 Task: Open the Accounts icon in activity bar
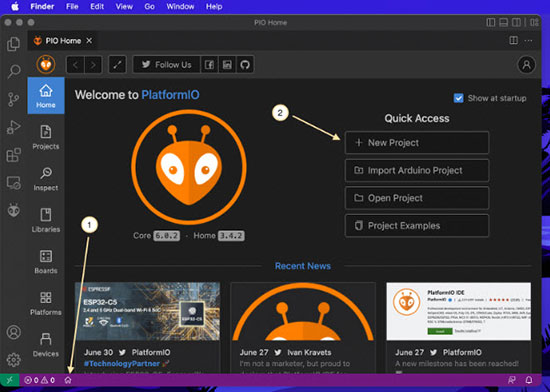click(x=14, y=332)
